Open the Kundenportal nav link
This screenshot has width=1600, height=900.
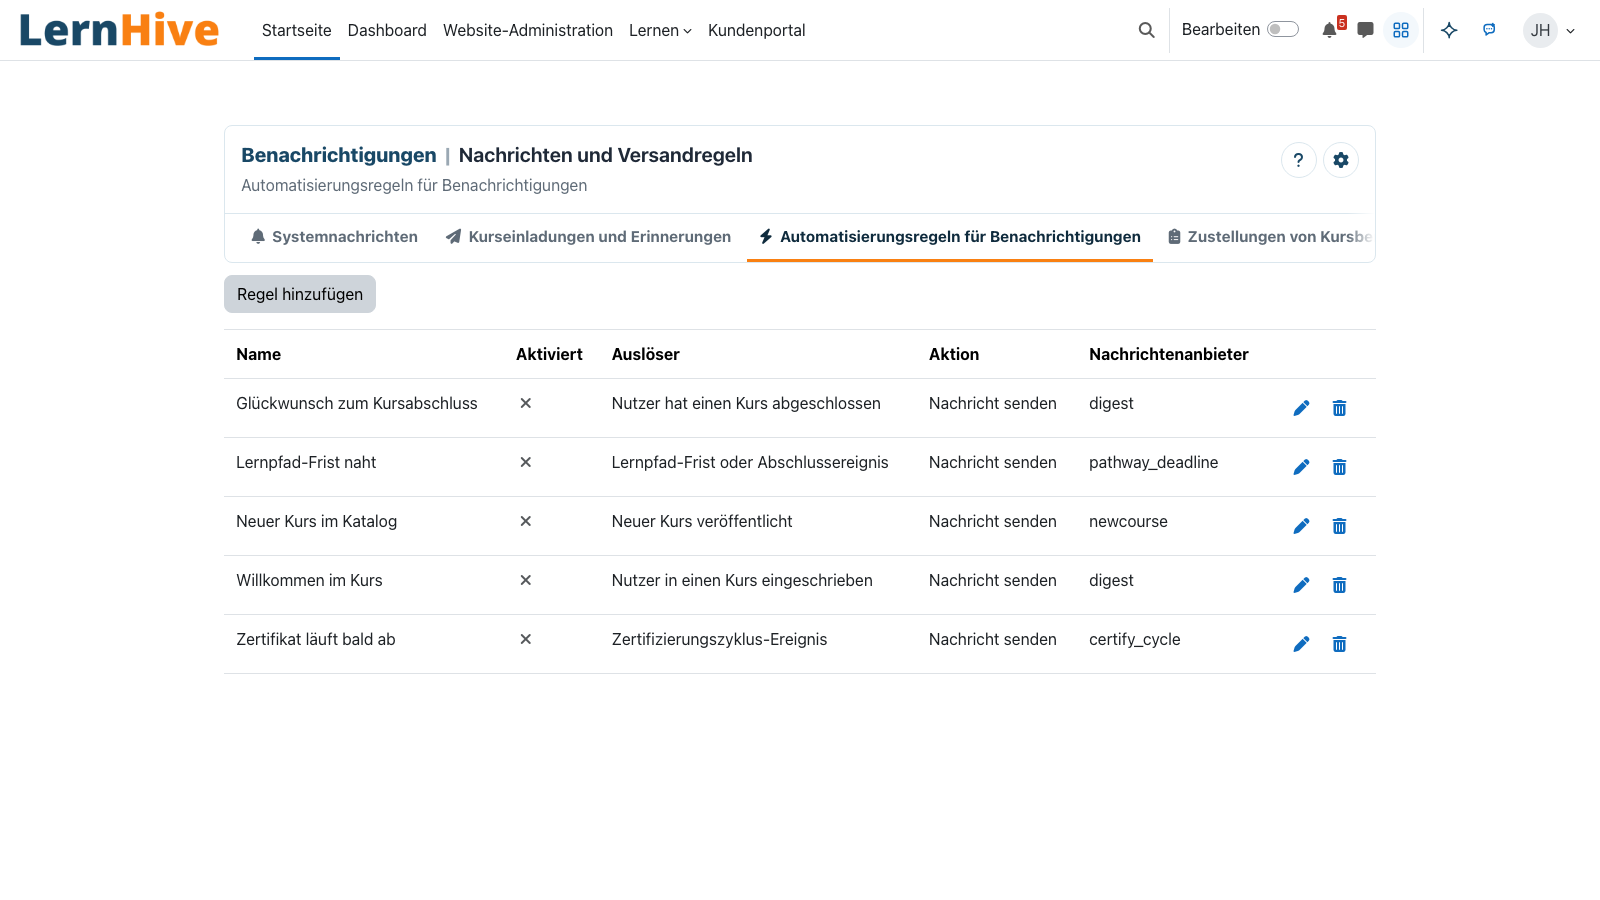tap(757, 30)
